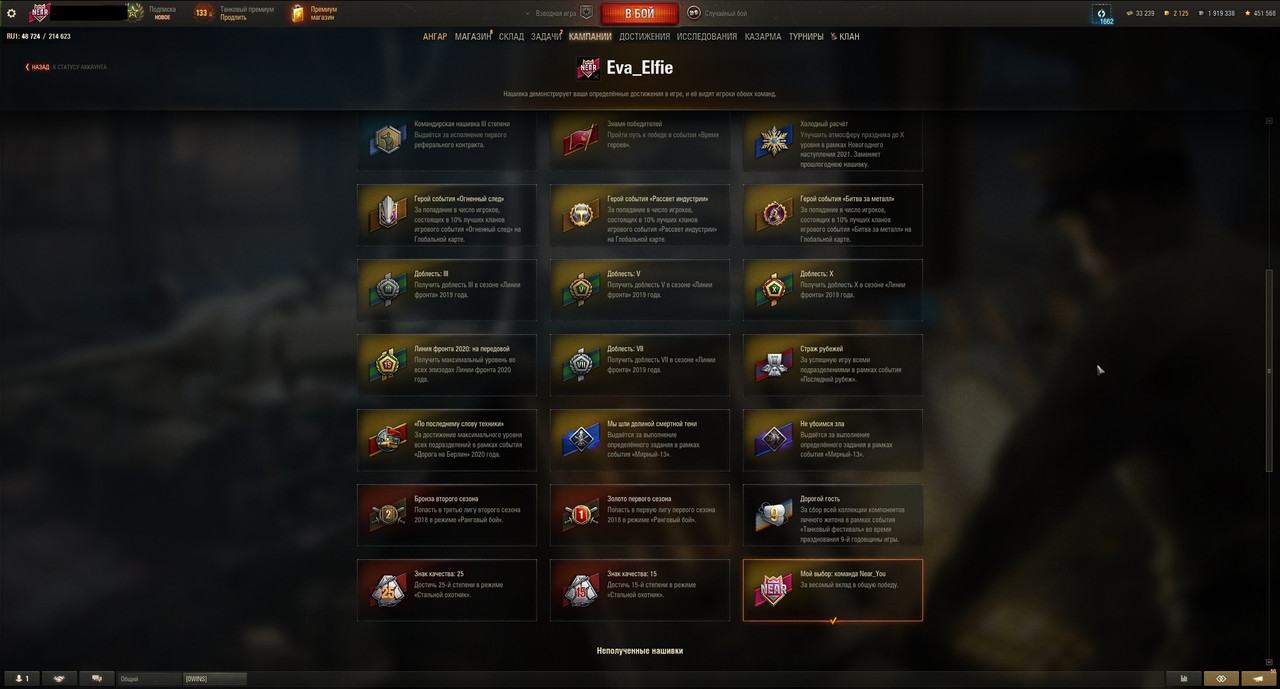Image resolution: width=1280 pixels, height=689 pixels.
Task: Open the ИССЛЕДОВАНИЯ tab
Action: tap(707, 37)
